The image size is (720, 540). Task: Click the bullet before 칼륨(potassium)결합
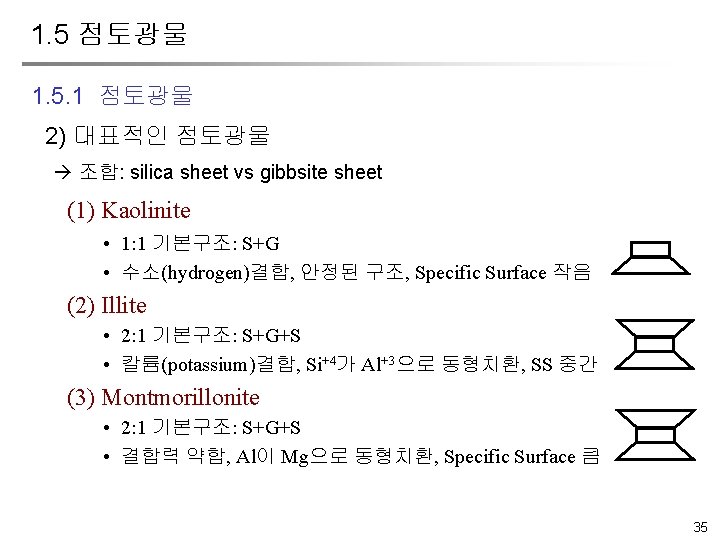[105, 365]
